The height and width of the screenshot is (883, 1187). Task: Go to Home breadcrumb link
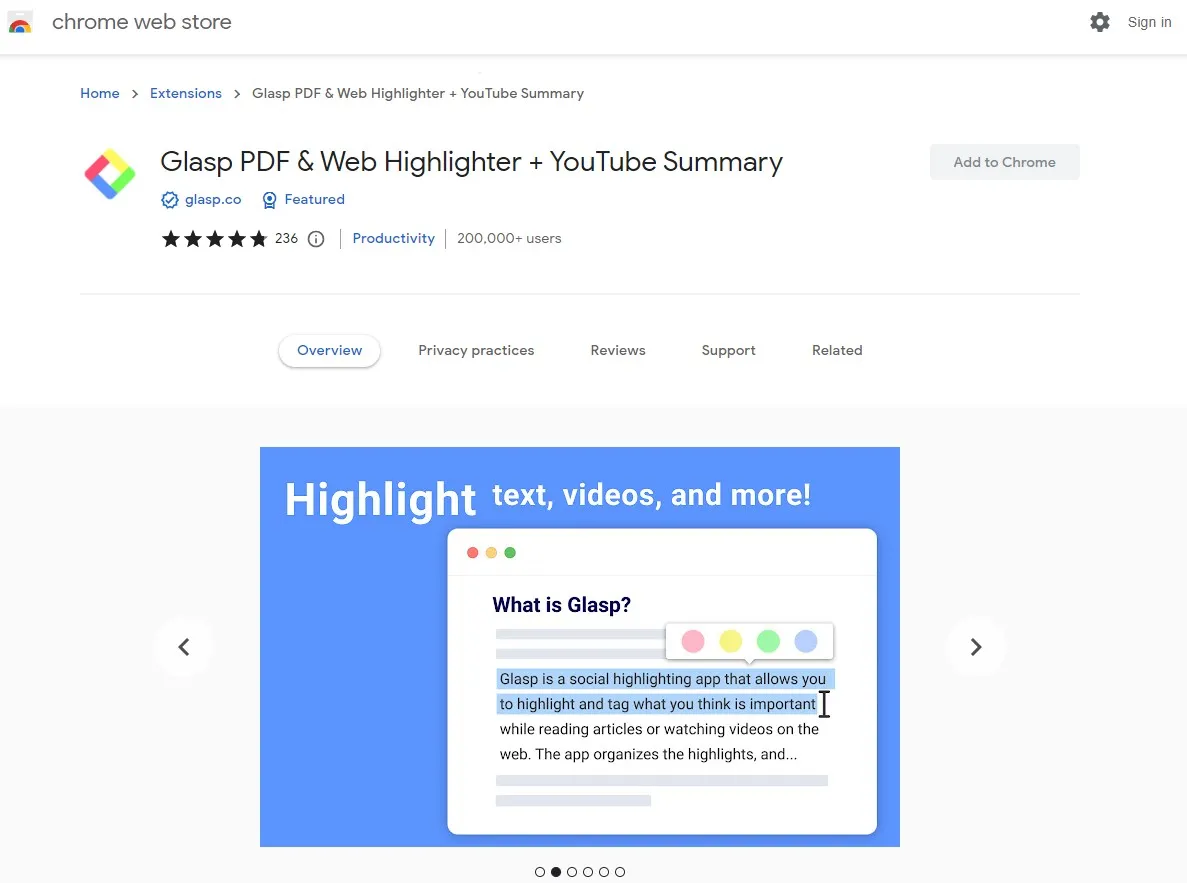tap(100, 93)
